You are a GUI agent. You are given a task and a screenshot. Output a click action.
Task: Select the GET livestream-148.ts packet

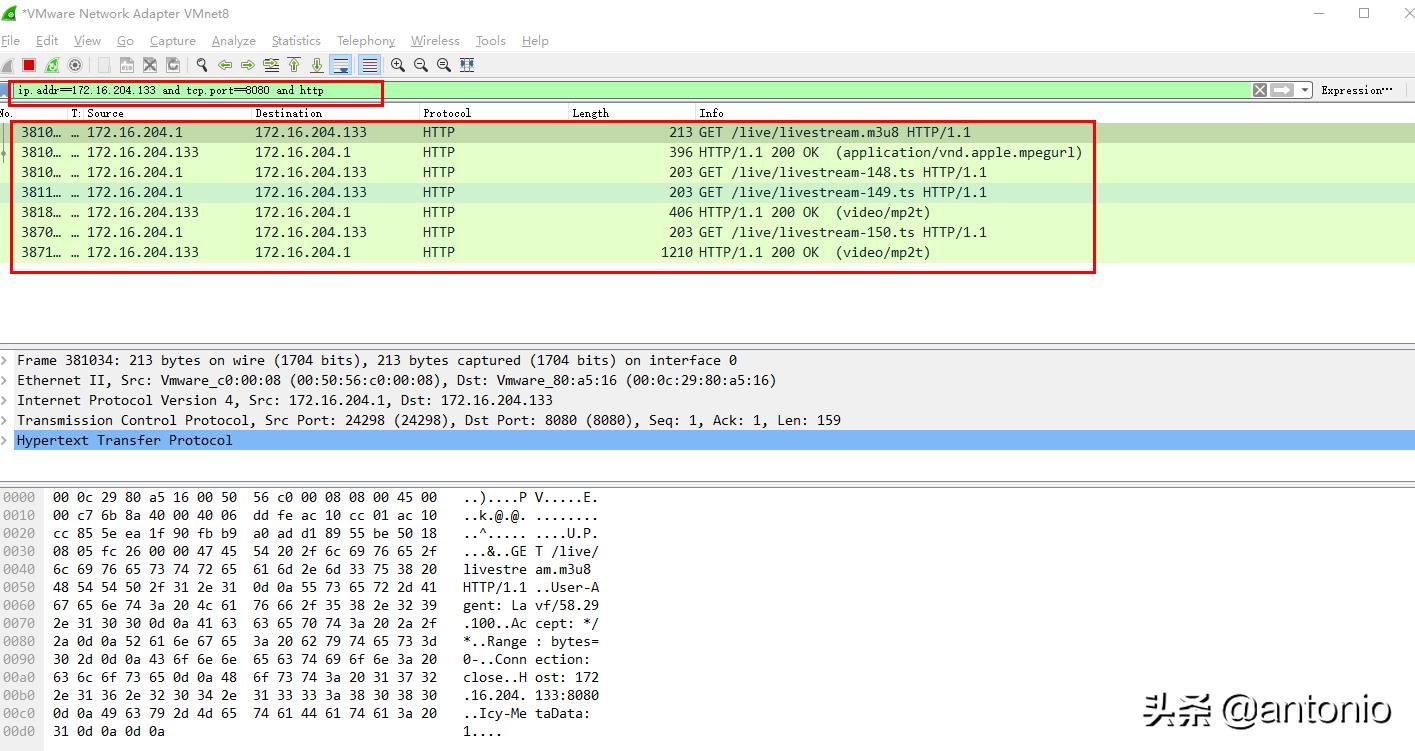pyautogui.click(x=707, y=172)
